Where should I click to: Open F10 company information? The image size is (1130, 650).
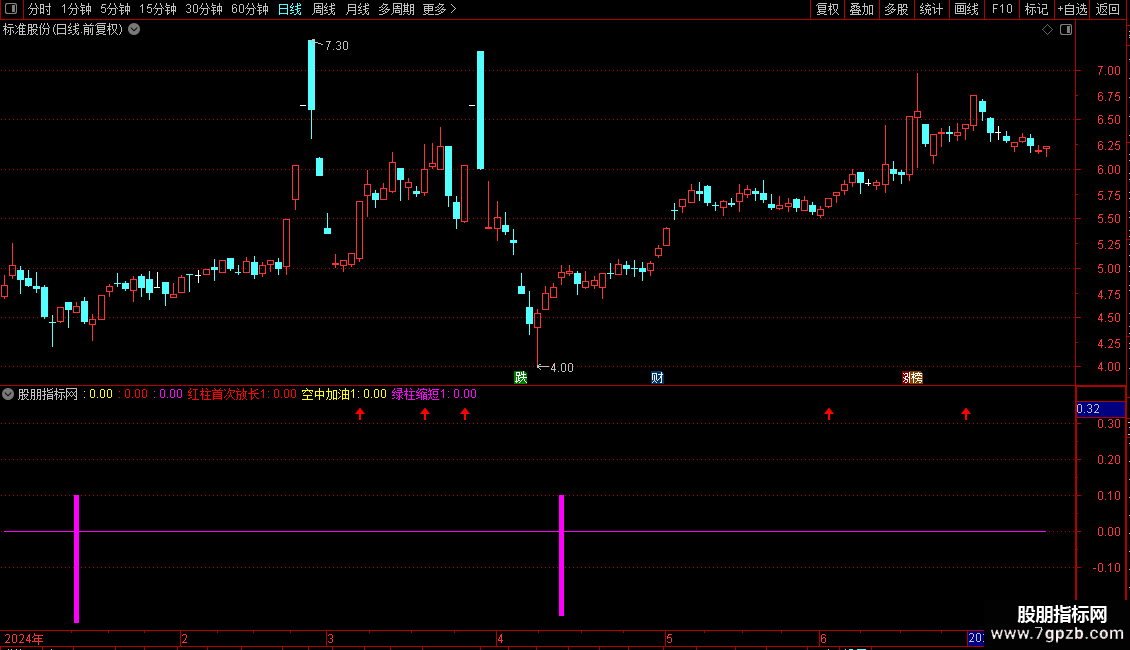coord(1002,9)
